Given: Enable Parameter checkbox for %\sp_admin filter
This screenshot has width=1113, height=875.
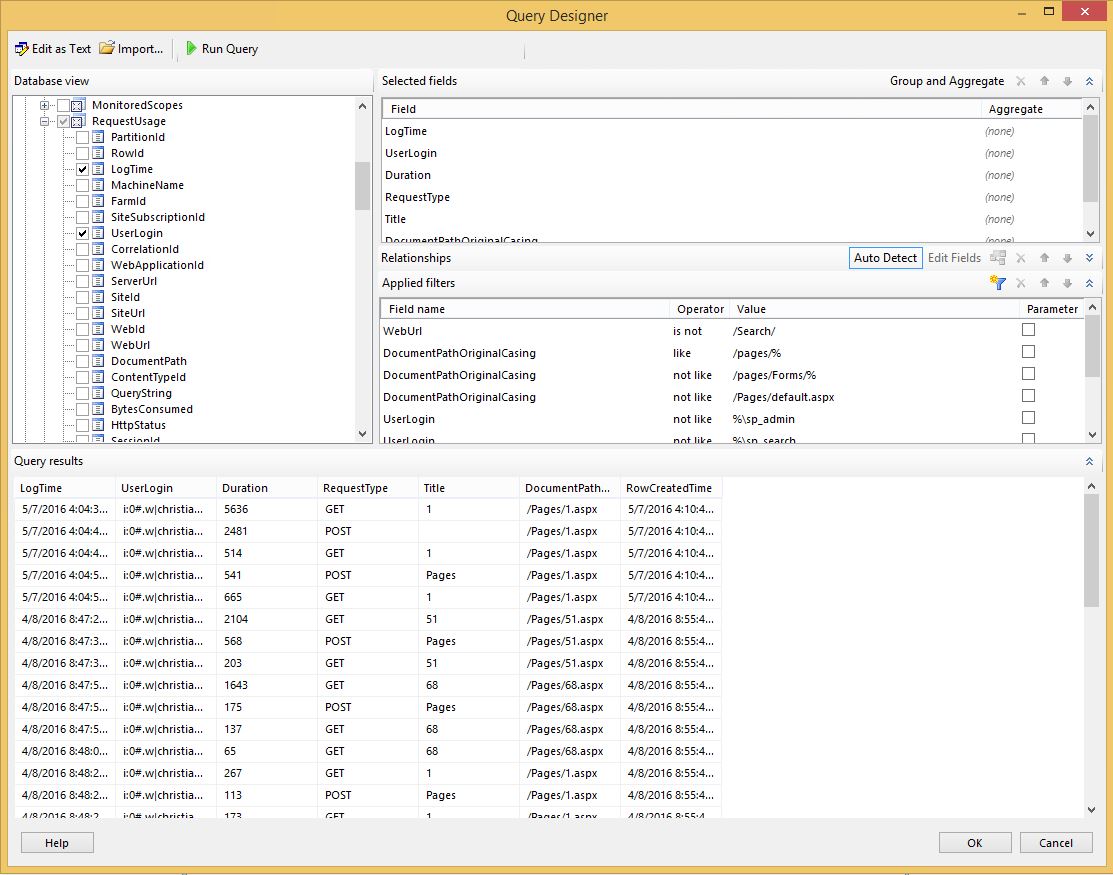Looking at the screenshot, I should (1028, 418).
